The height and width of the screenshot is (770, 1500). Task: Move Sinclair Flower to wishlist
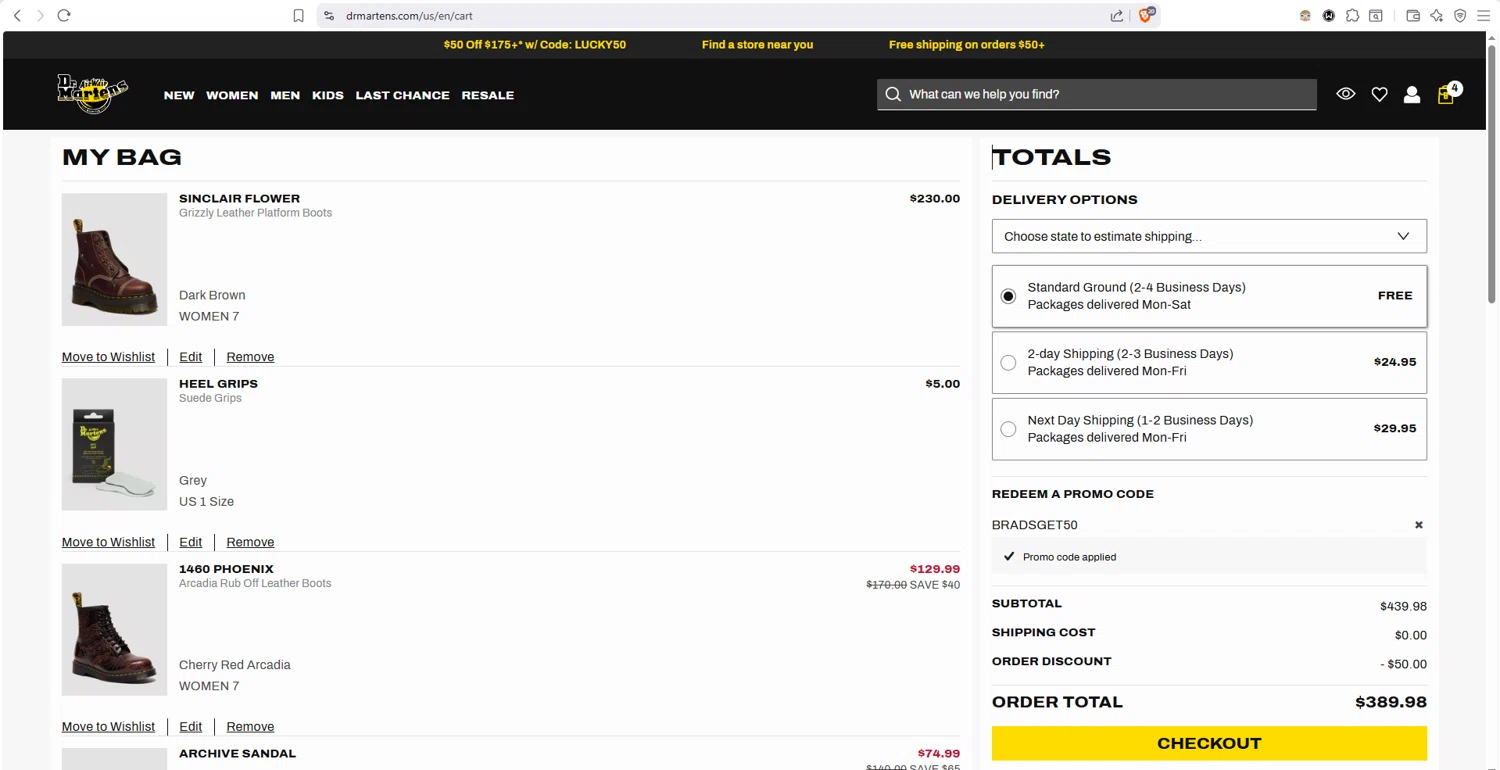coord(108,357)
